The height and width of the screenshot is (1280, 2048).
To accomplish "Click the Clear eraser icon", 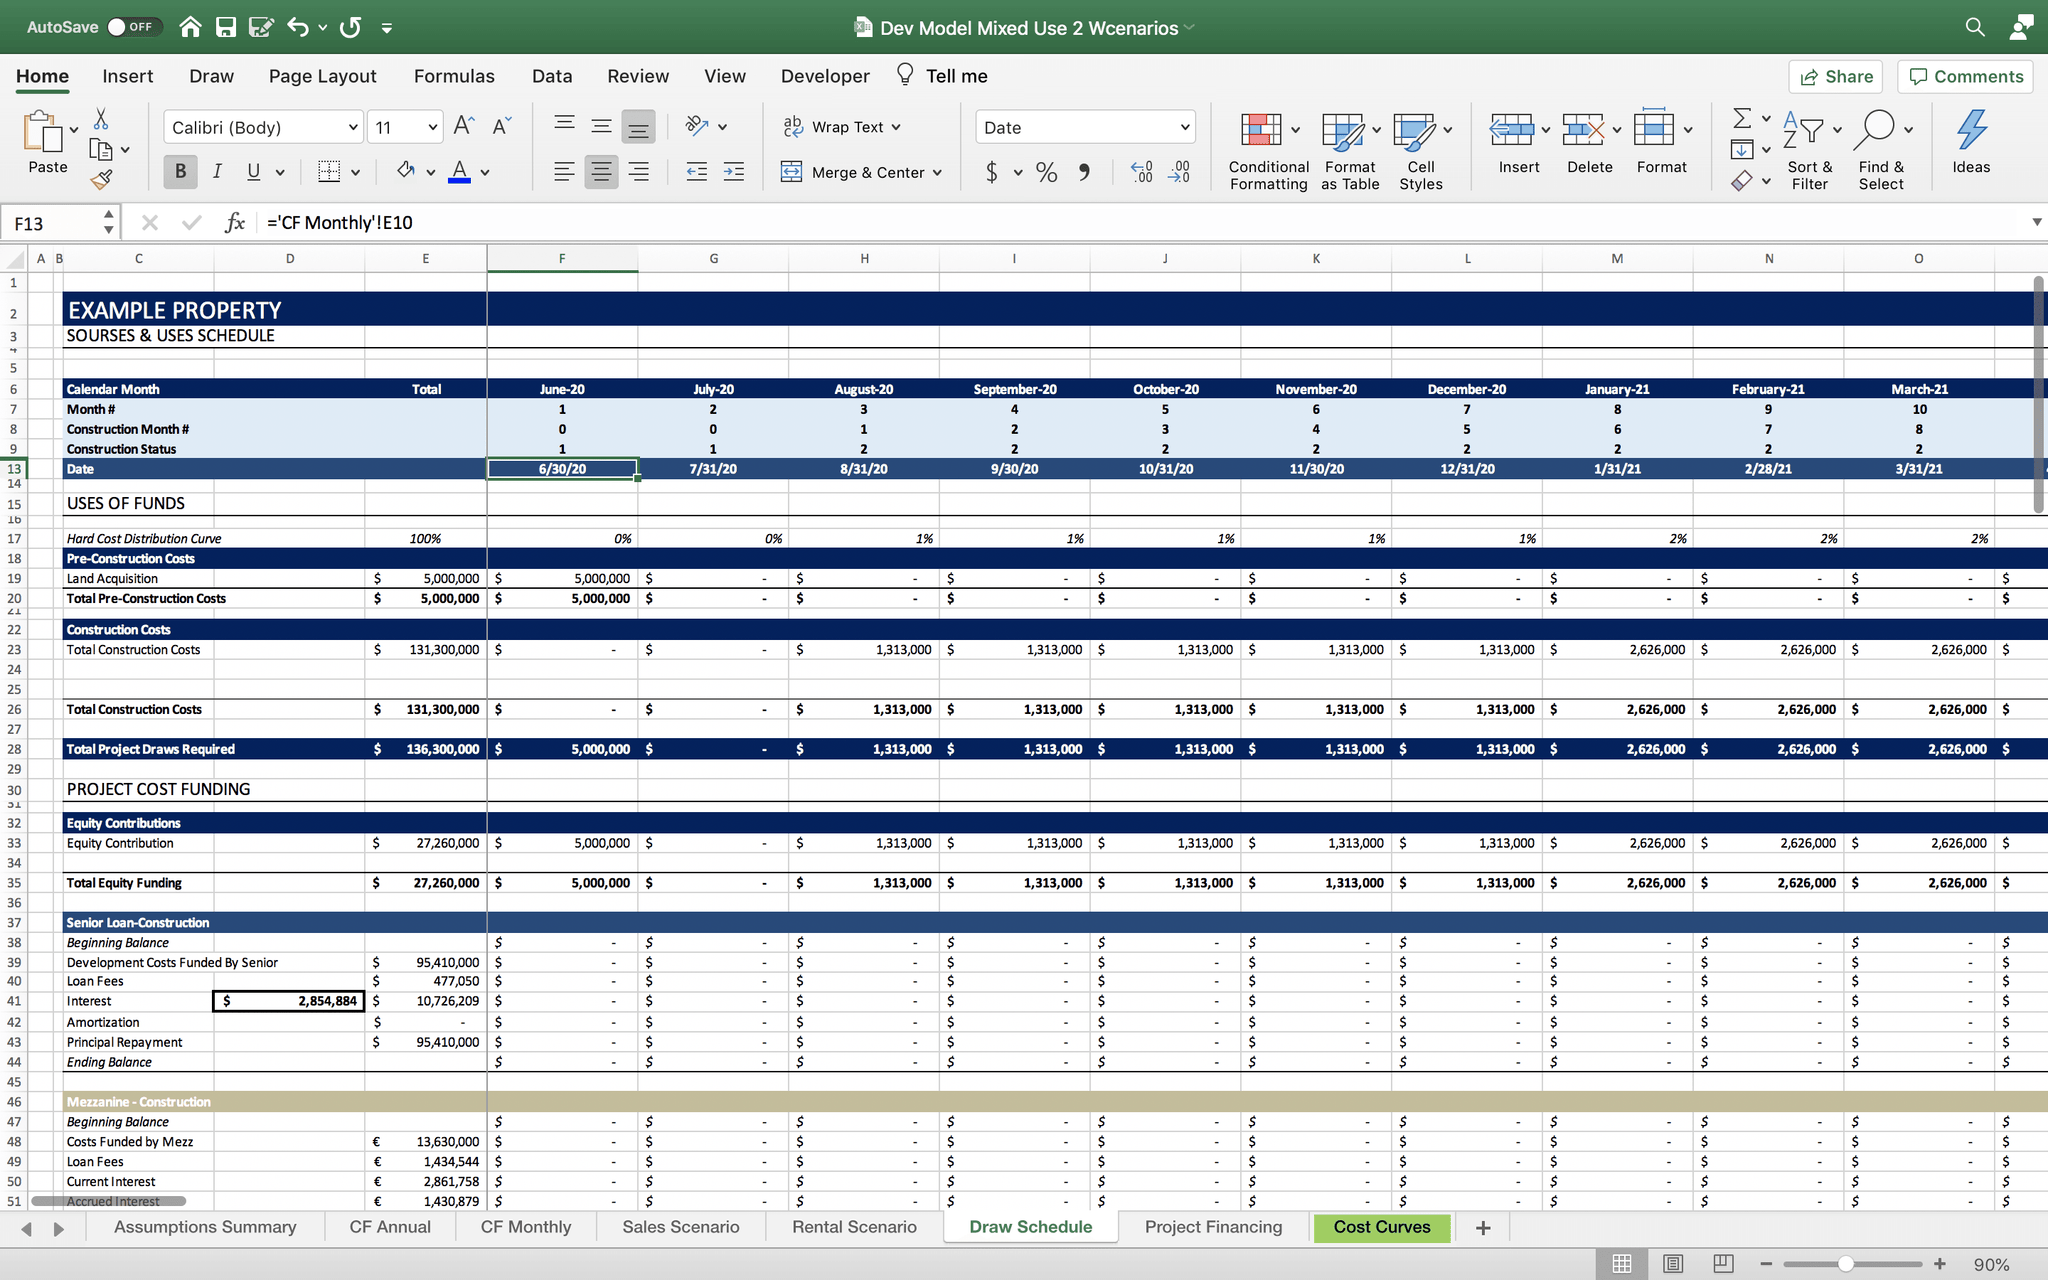I will point(1742,181).
